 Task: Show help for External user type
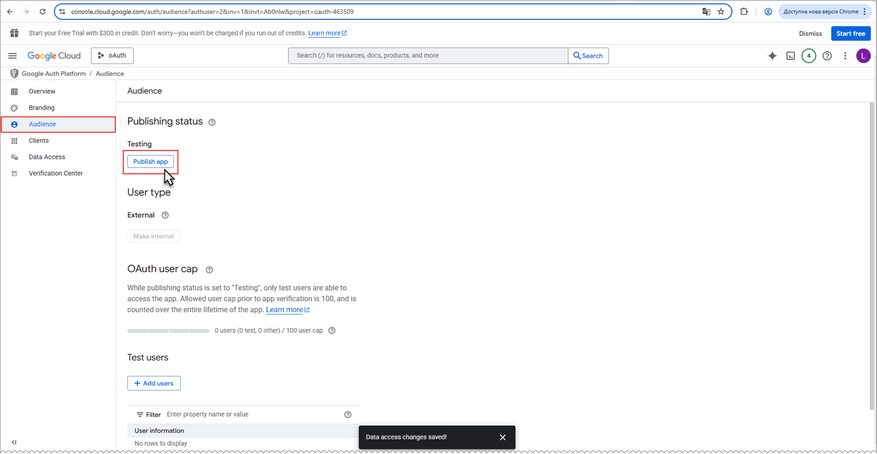tap(165, 215)
